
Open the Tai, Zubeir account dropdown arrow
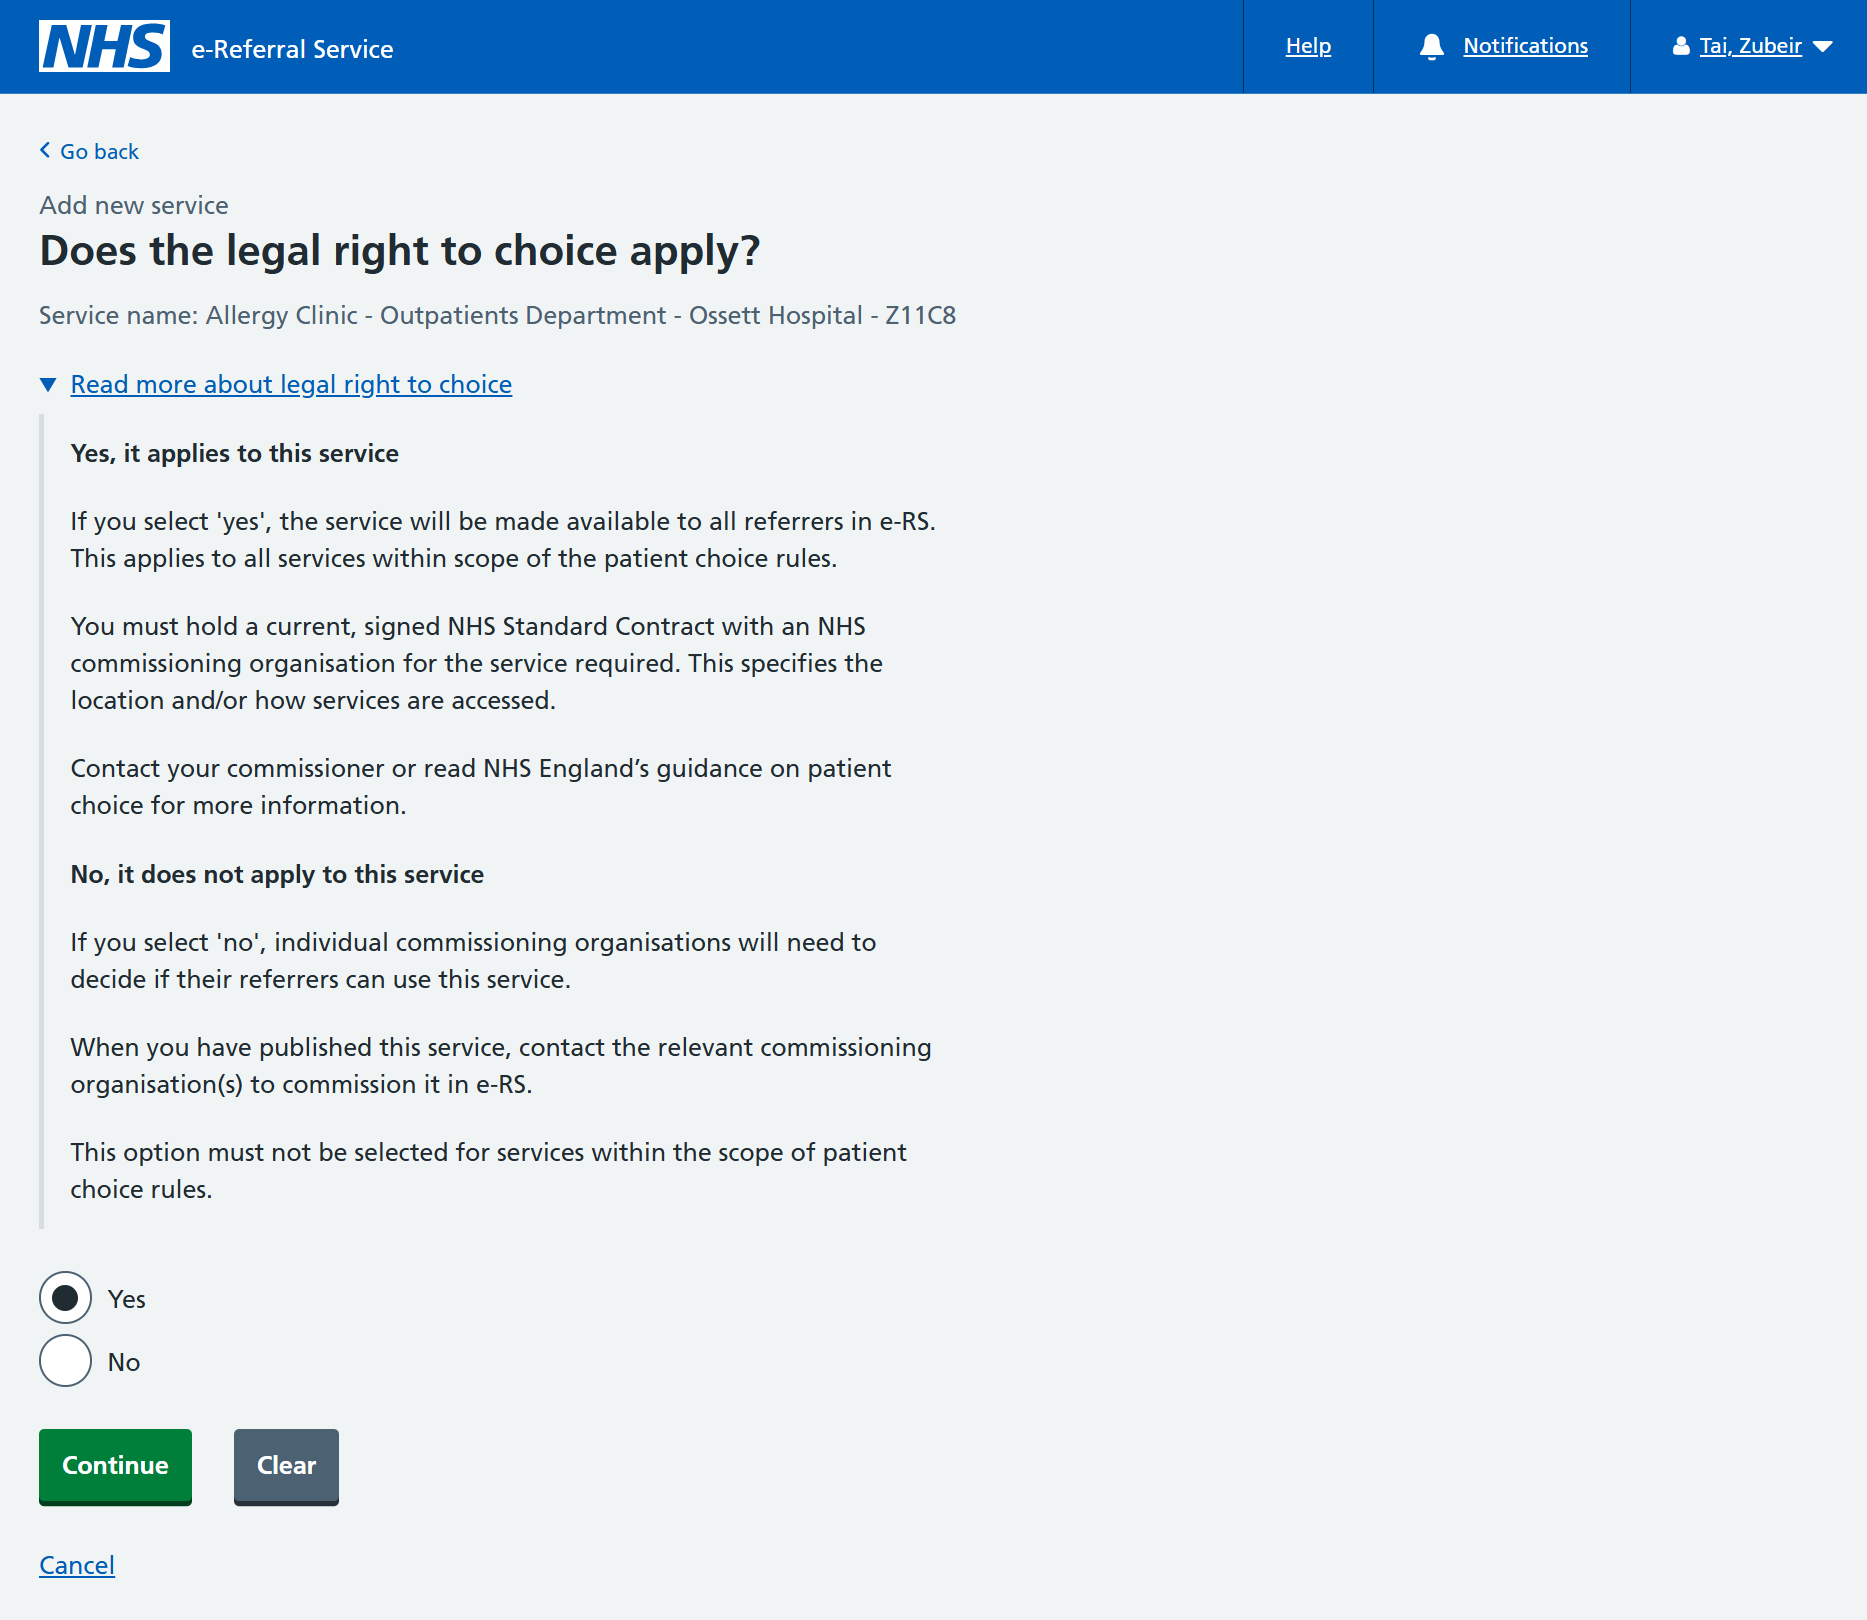pyautogui.click(x=1823, y=47)
